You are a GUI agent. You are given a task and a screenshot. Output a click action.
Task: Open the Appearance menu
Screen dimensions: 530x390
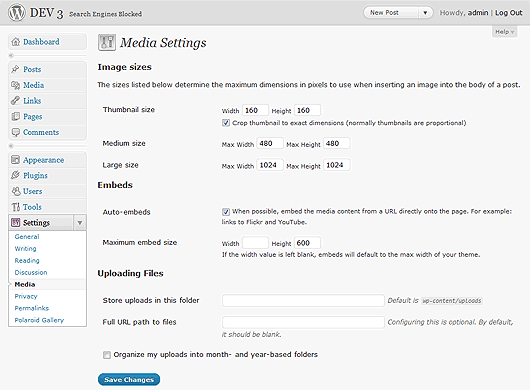pyautogui.click(x=44, y=160)
